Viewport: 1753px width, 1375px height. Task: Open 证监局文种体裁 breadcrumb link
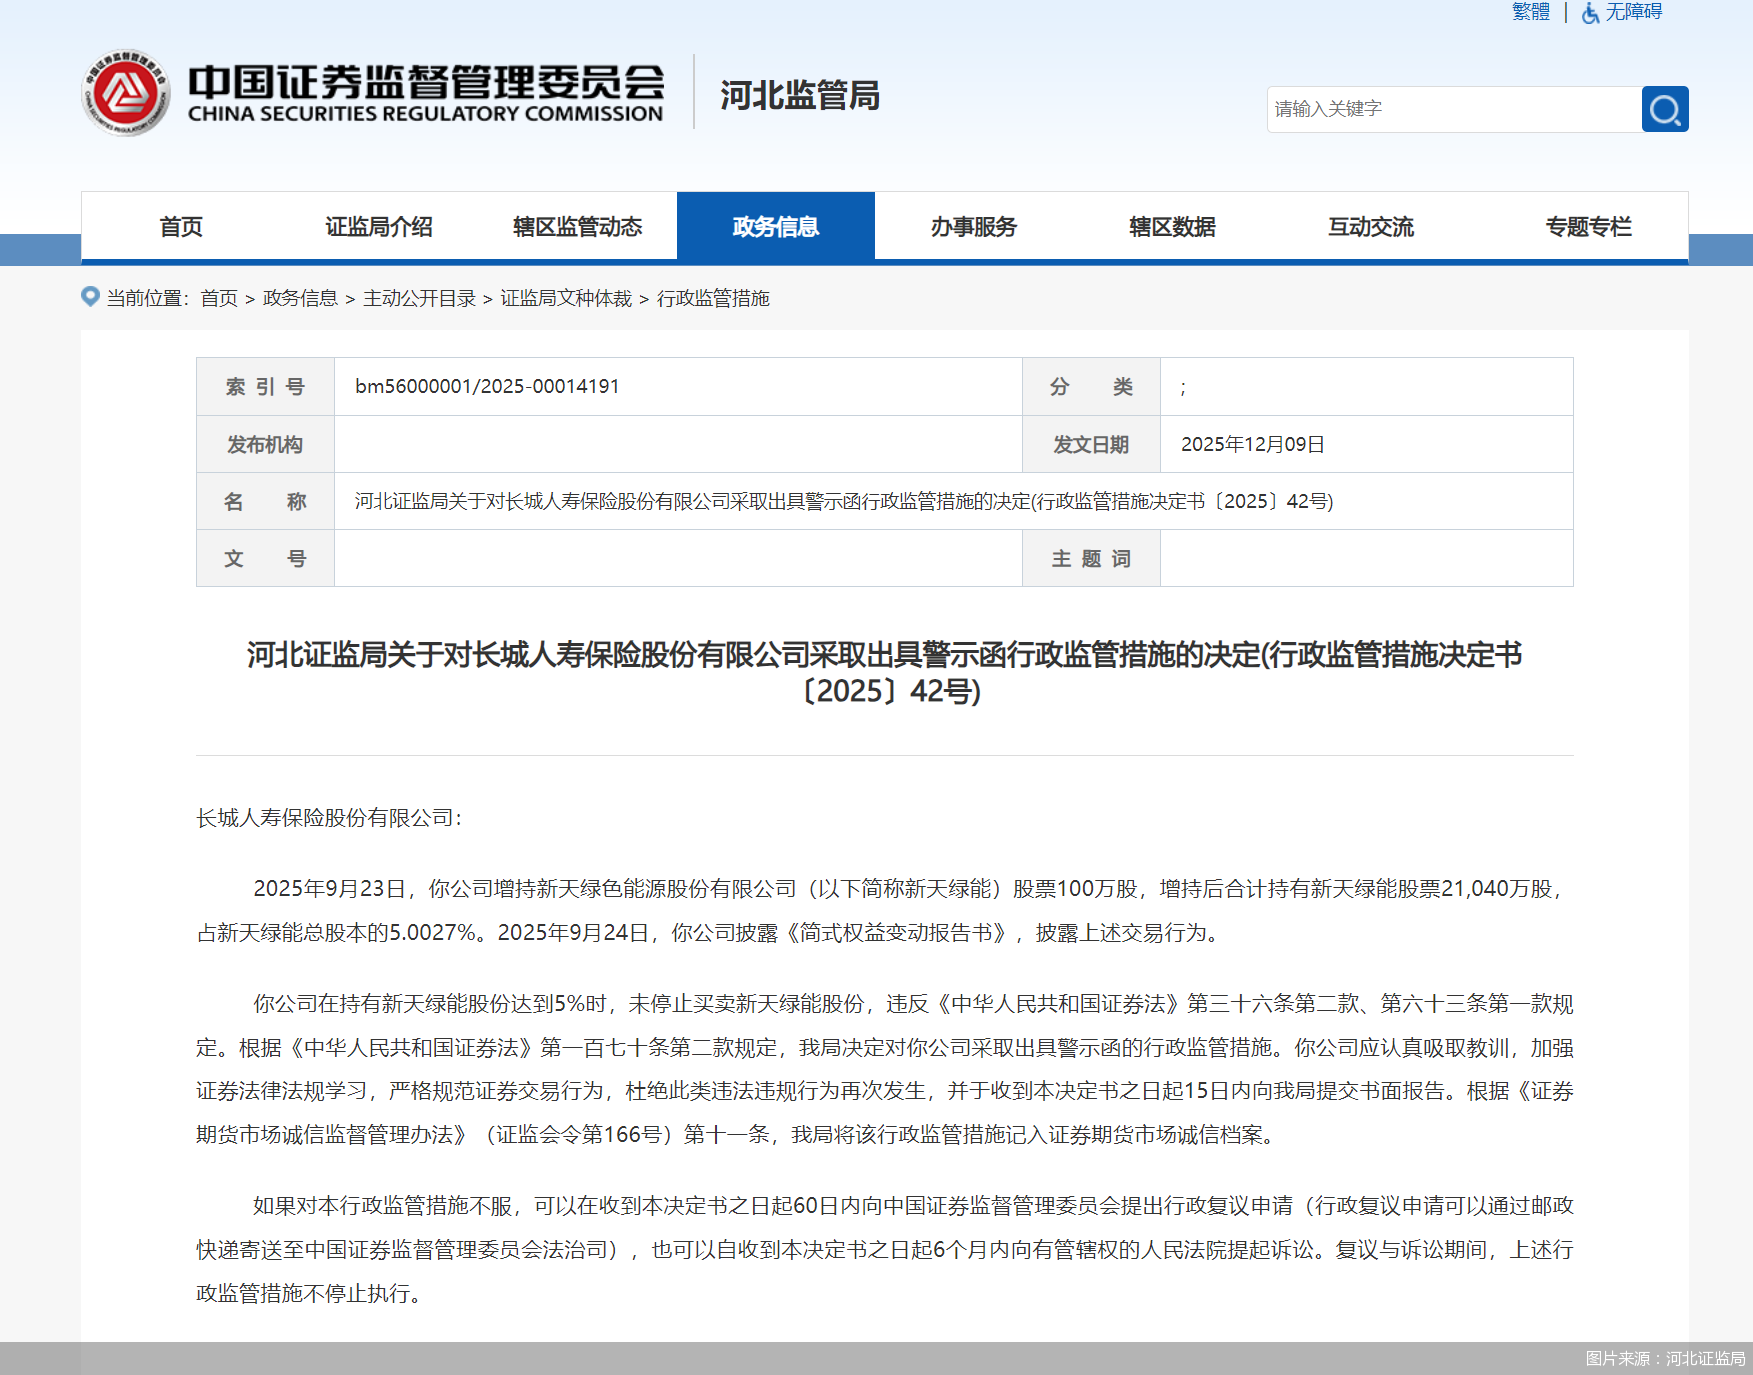click(566, 298)
